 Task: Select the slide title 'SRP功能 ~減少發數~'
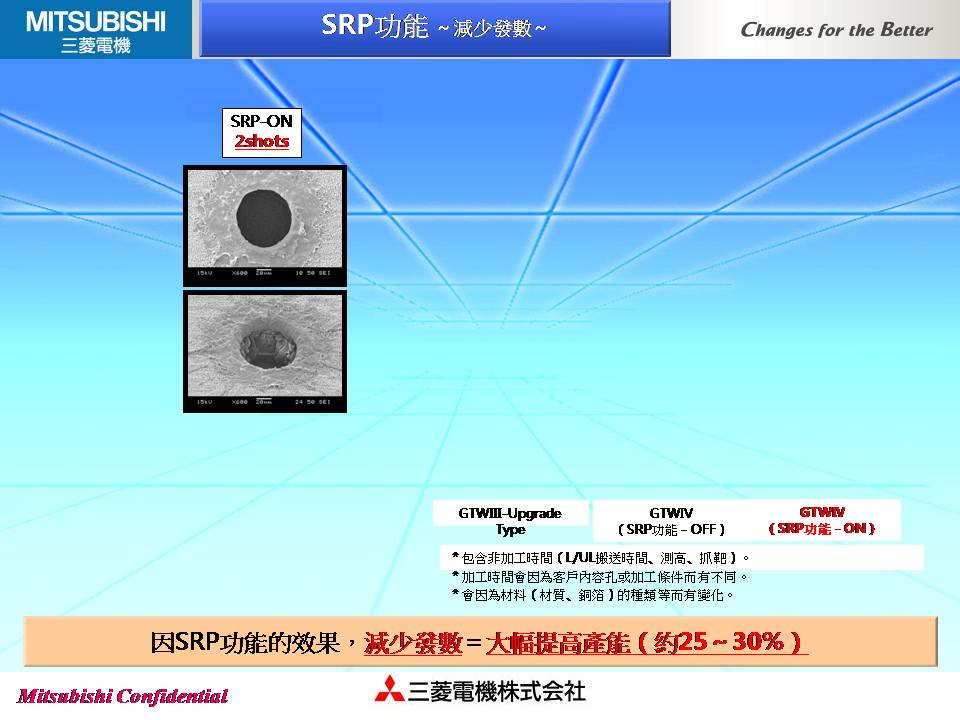433,27
